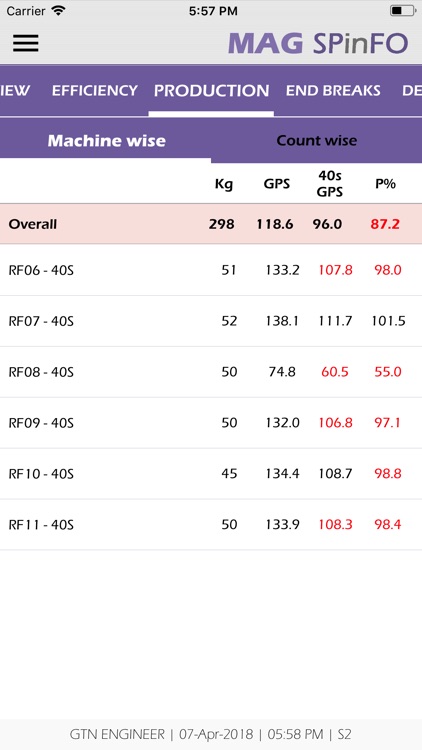Screen dimensions: 422x750
Task: Select the Overall summary row
Action: [x=211, y=224]
